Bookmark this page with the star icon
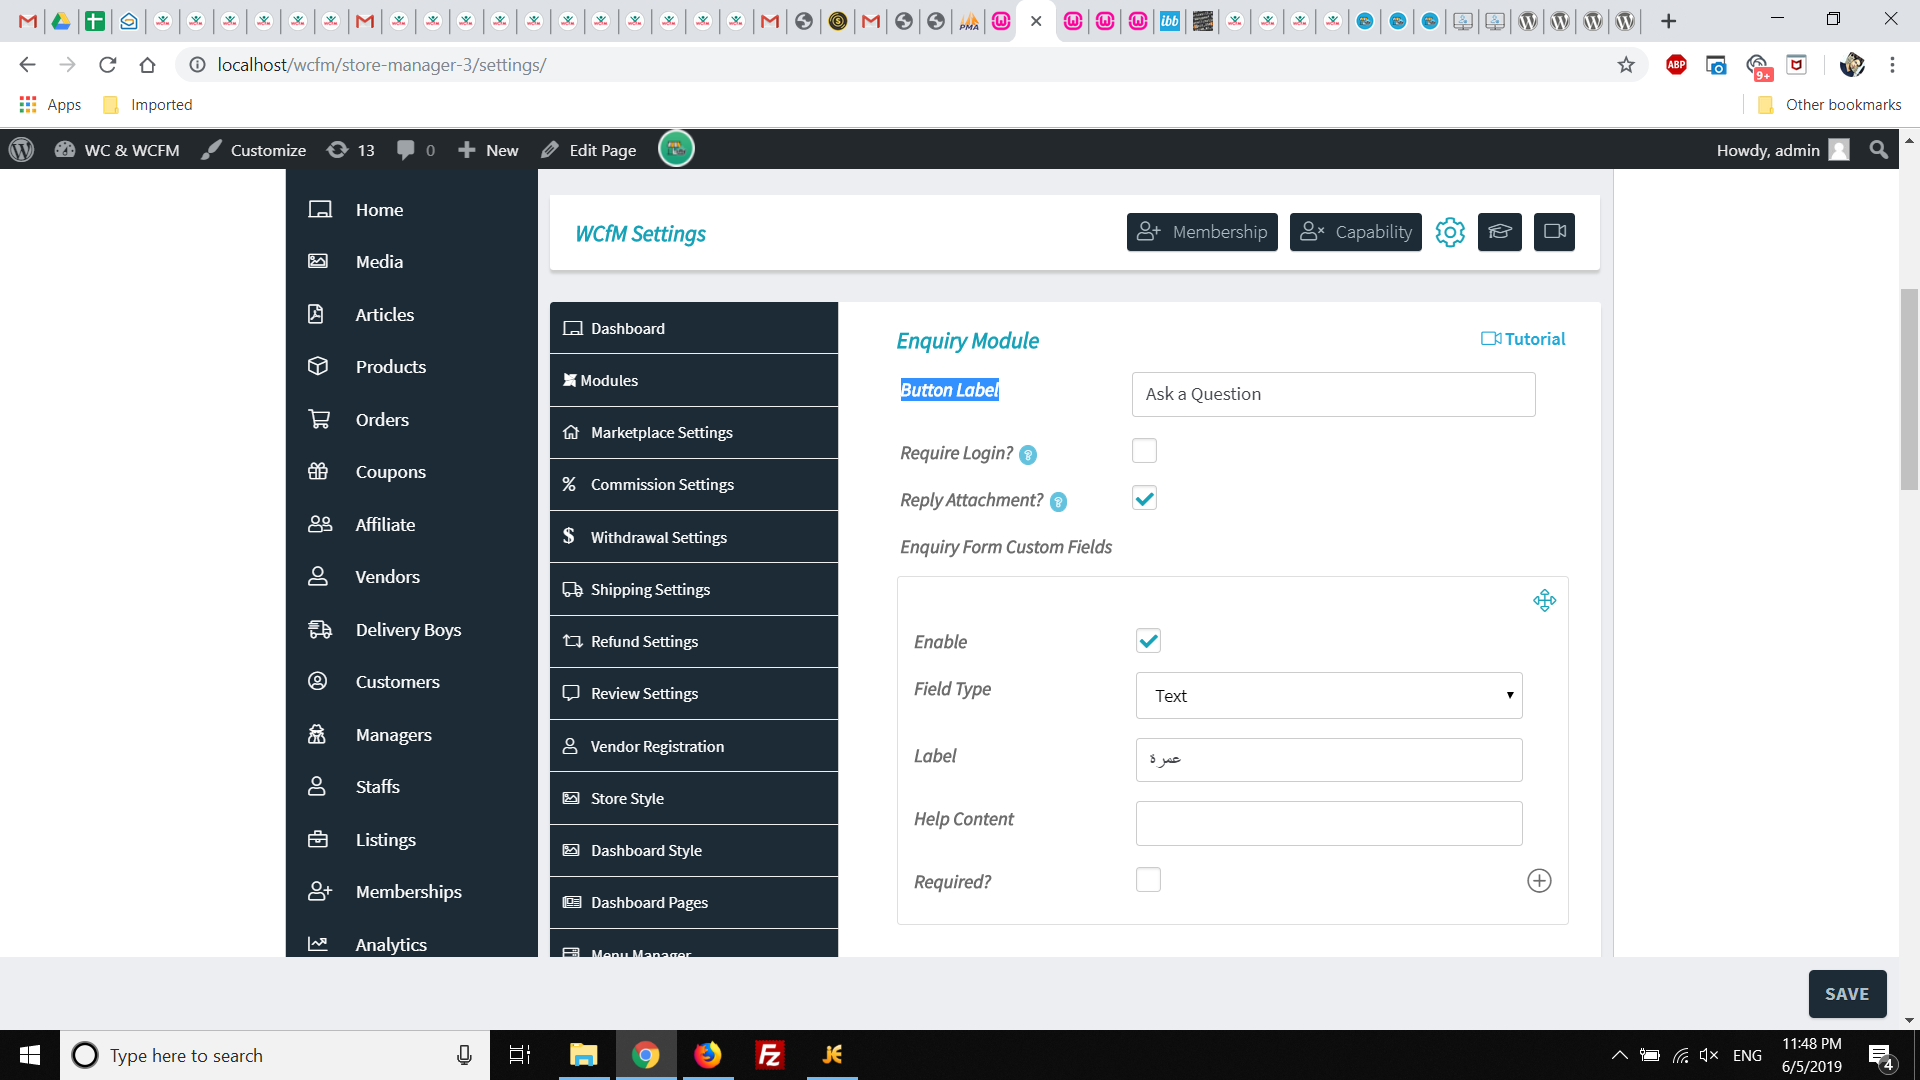This screenshot has height=1080, width=1920. click(1626, 65)
